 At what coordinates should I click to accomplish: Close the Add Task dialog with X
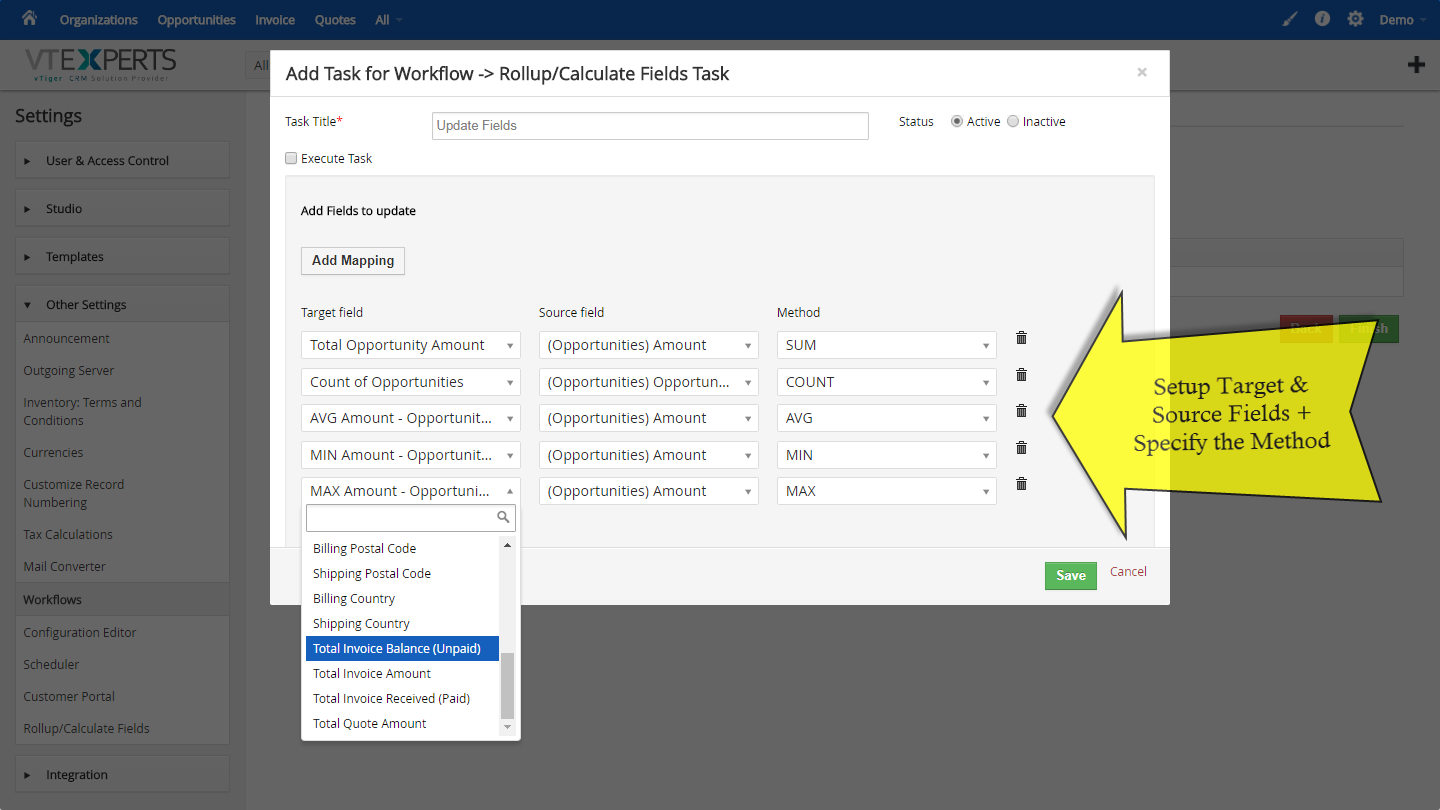coord(1142,72)
